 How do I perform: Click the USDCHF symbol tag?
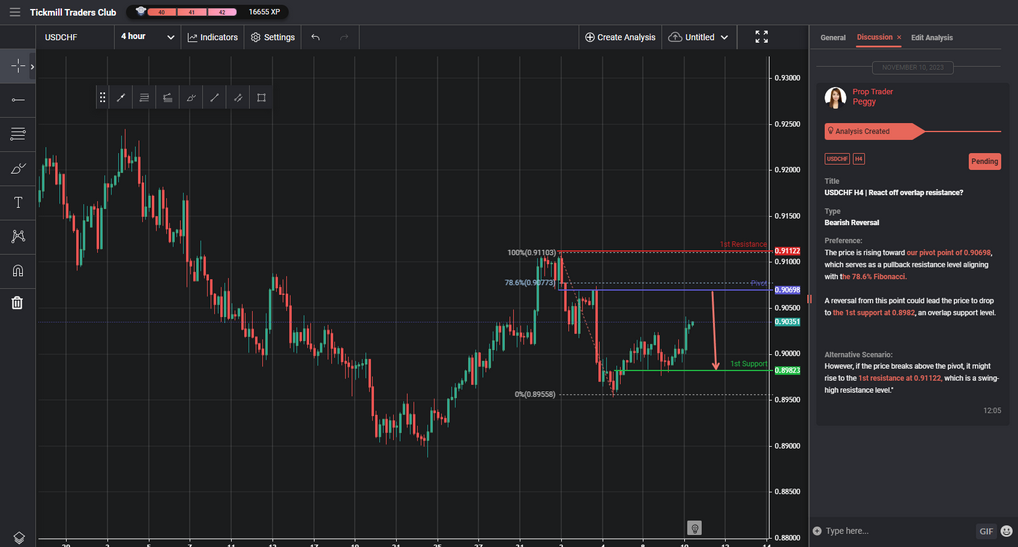(x=837, y=159)
